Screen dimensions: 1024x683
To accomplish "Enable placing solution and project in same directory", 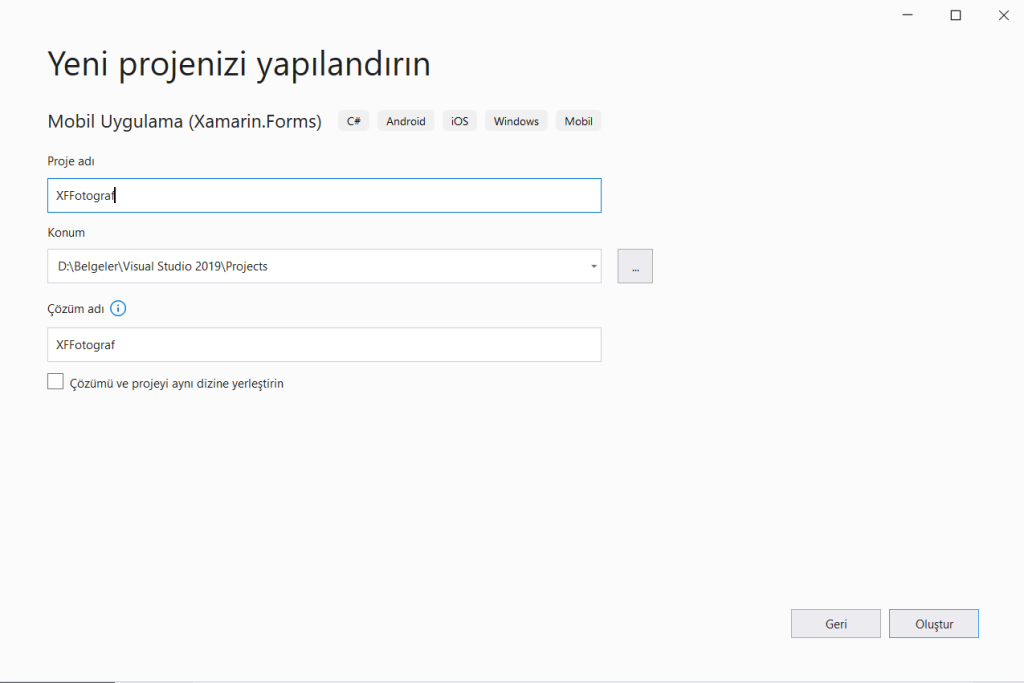I will pyautogui.click(x=55, y=382).
